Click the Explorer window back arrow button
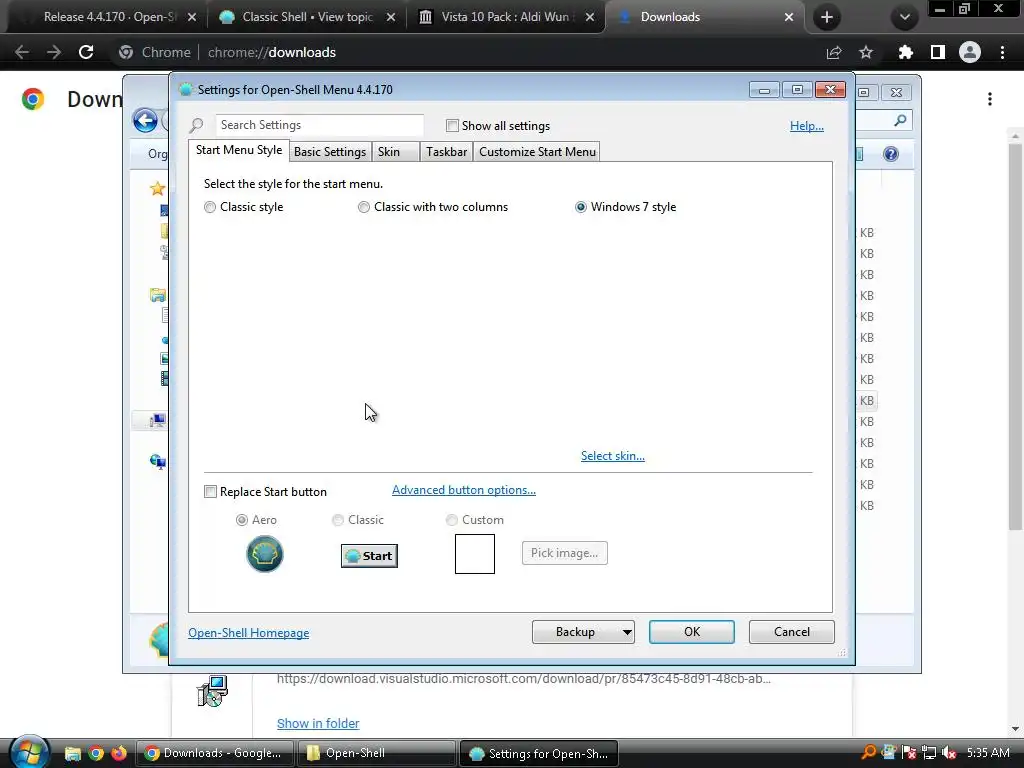The width and height of the screenshot is (1024, 768). coord(145,120)
